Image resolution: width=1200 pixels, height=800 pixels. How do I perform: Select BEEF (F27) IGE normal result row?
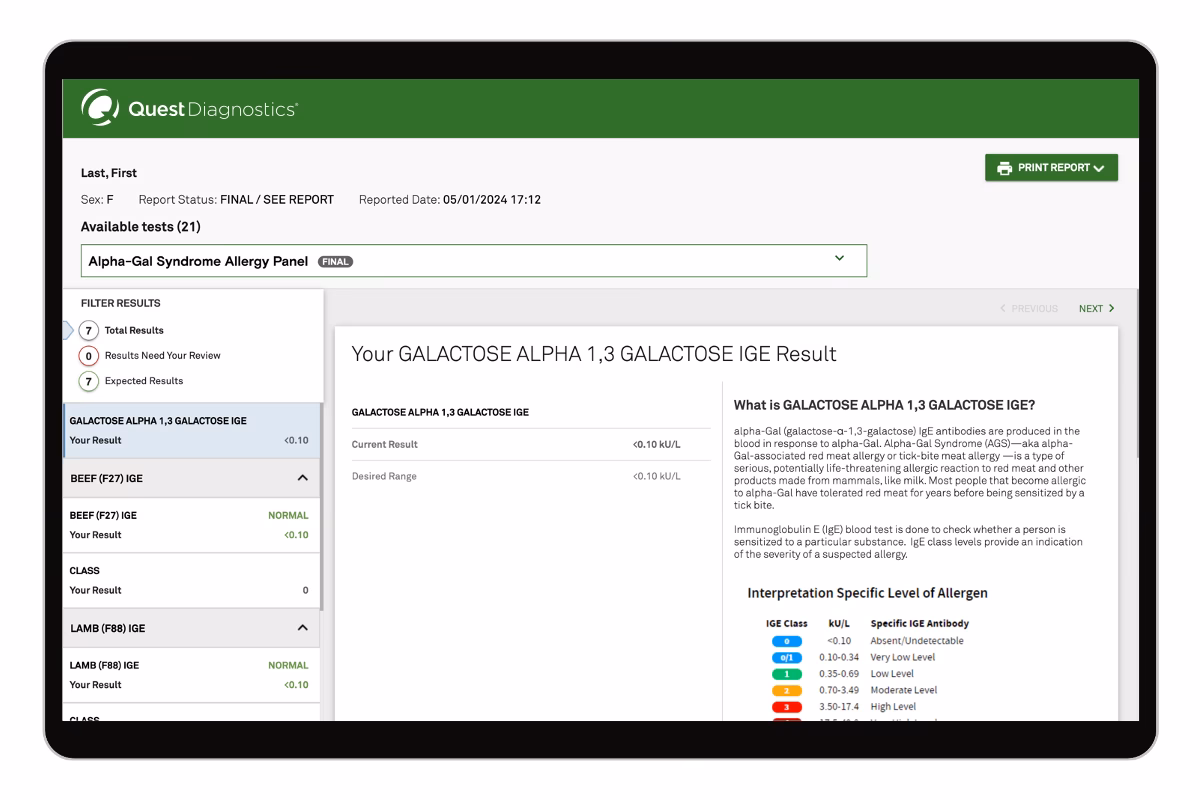pos(190,525)
